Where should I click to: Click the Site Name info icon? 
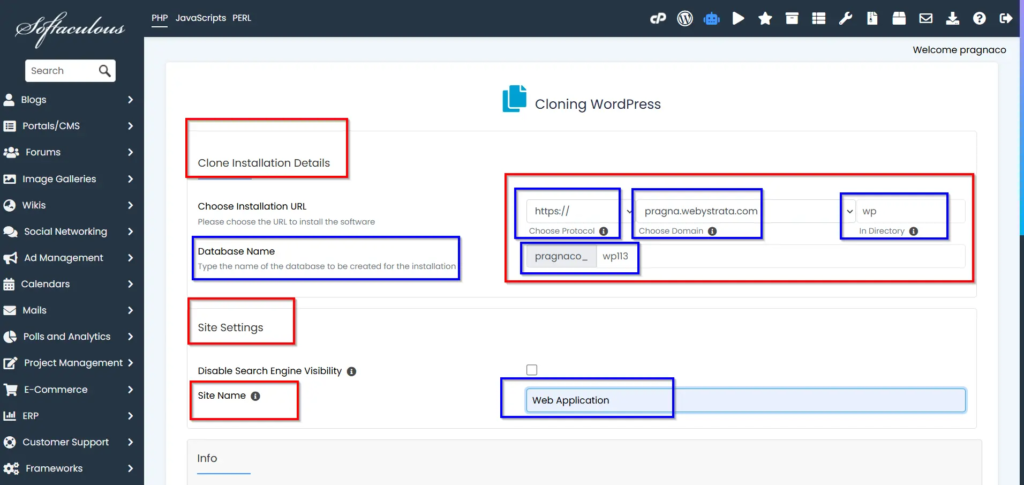[x=255, y=396]
